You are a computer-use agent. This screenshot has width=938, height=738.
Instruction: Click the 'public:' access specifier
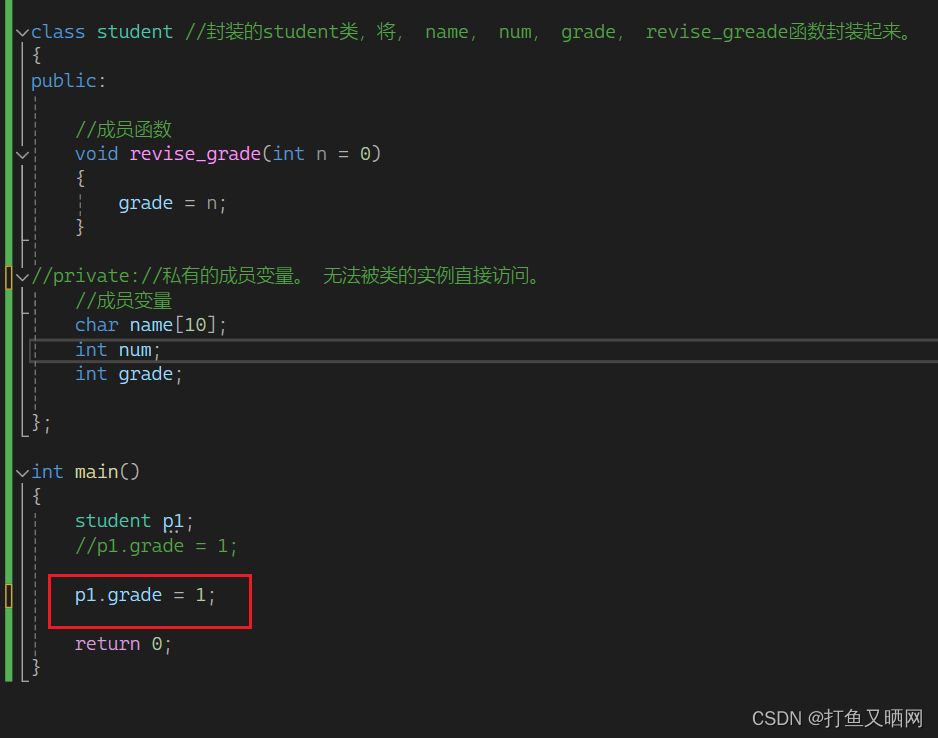point(68,81)
